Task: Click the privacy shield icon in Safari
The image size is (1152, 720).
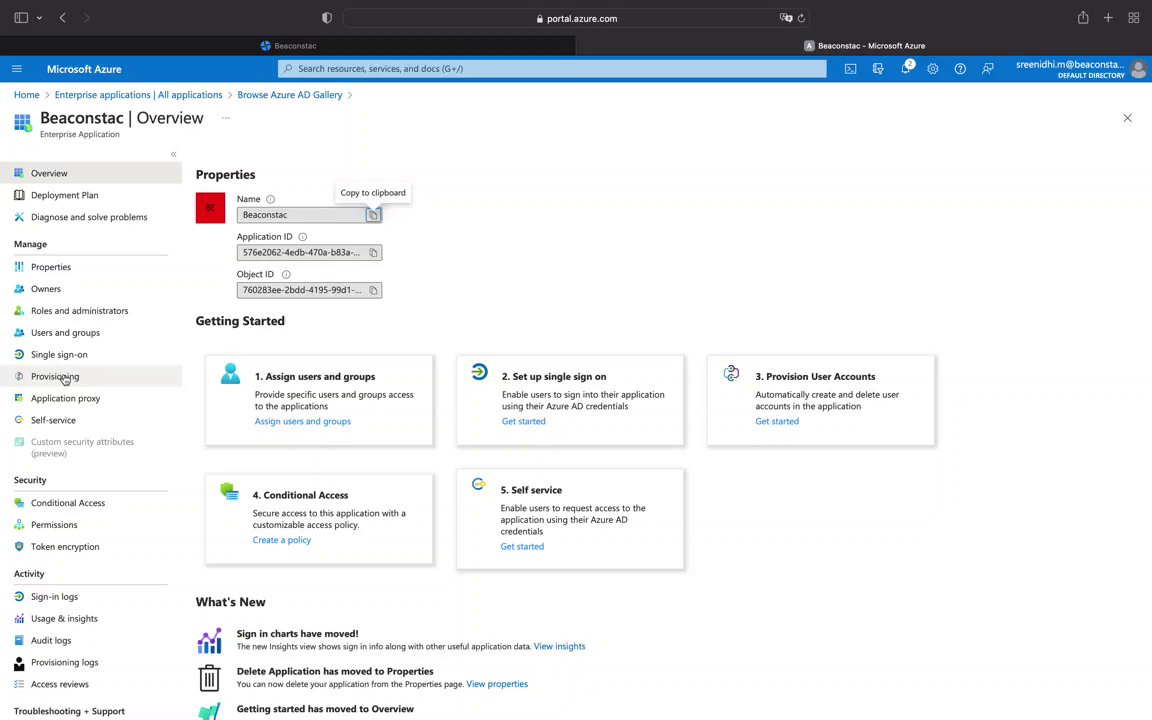Action: 327,18
